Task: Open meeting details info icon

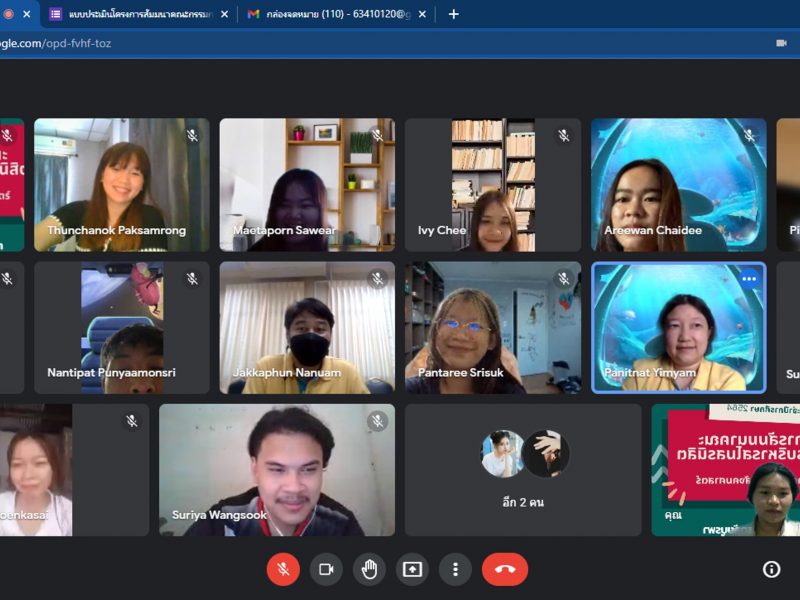Action: (x=771, y=569)
